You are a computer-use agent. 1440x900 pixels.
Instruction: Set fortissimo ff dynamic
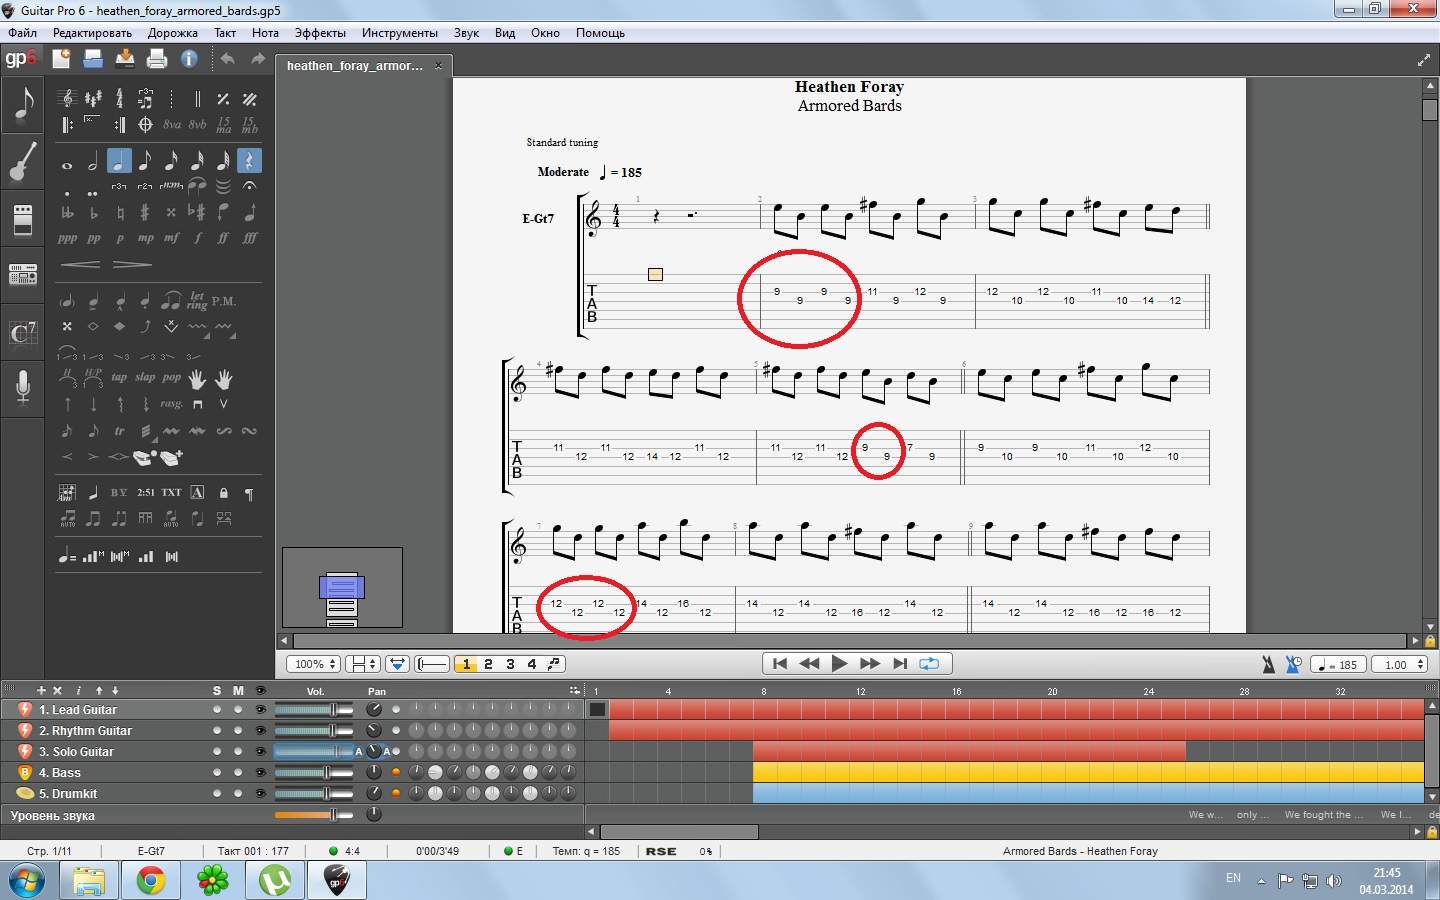pyautogui.click(x=224, y=238)
